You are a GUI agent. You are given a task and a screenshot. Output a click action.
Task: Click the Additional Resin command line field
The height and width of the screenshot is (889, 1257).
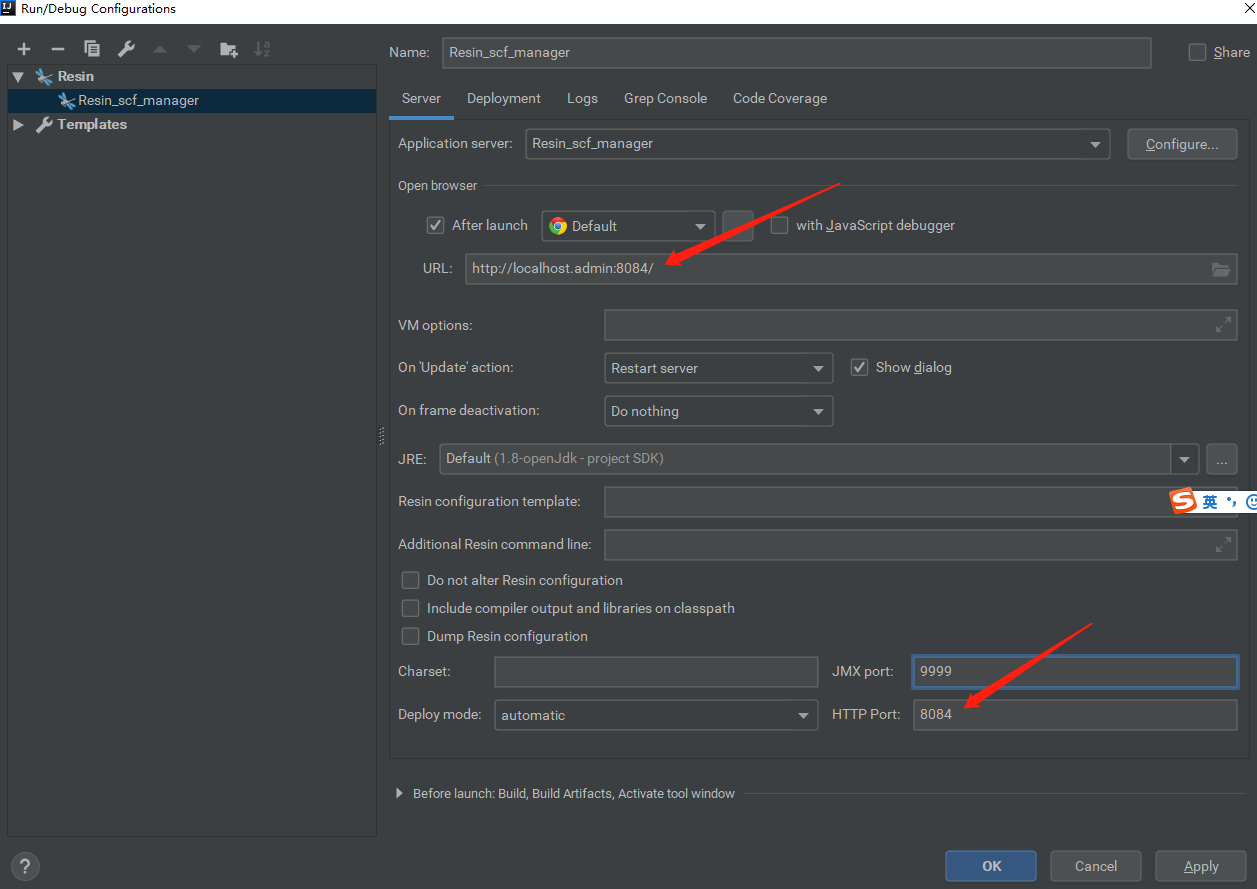click(x=920, y=545)
